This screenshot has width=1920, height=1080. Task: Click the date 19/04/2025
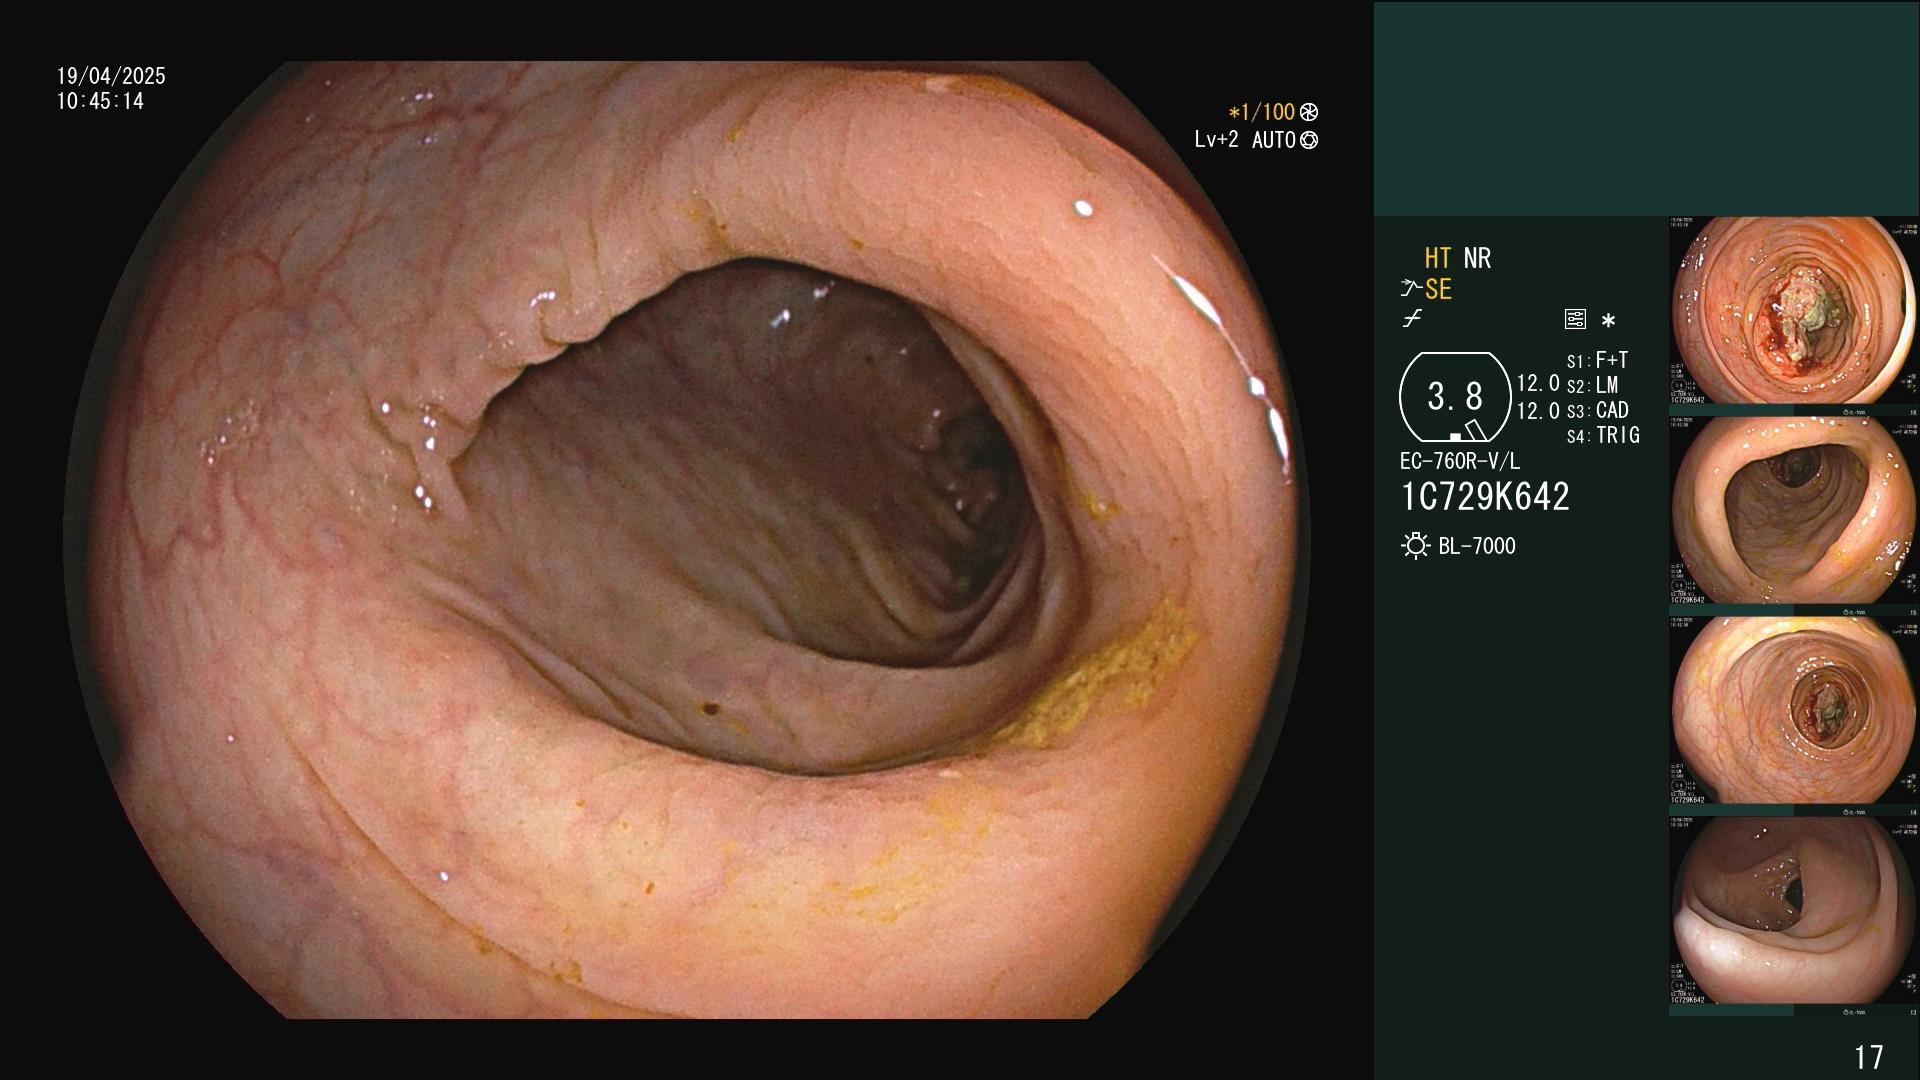[x=111, y=76]
